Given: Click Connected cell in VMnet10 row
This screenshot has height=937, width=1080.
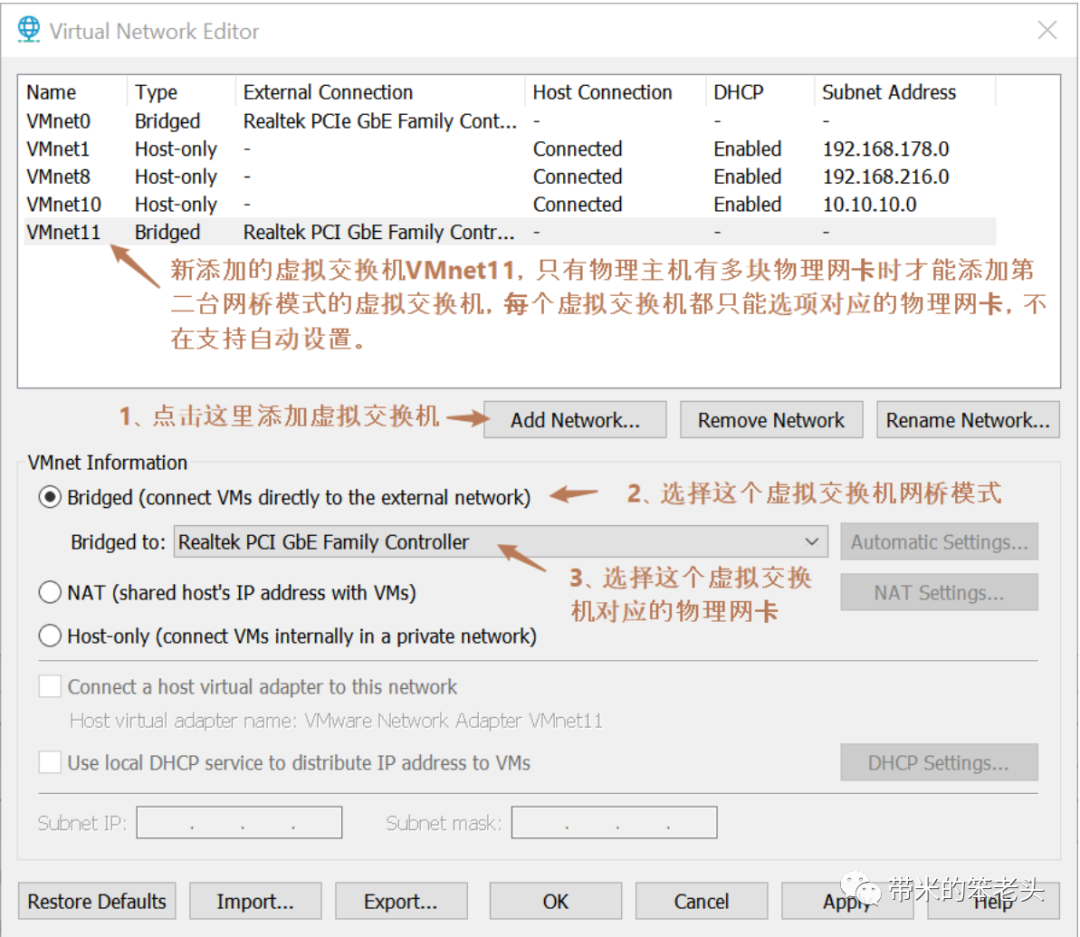Looking at the screenshot, I should click(577, 204).
